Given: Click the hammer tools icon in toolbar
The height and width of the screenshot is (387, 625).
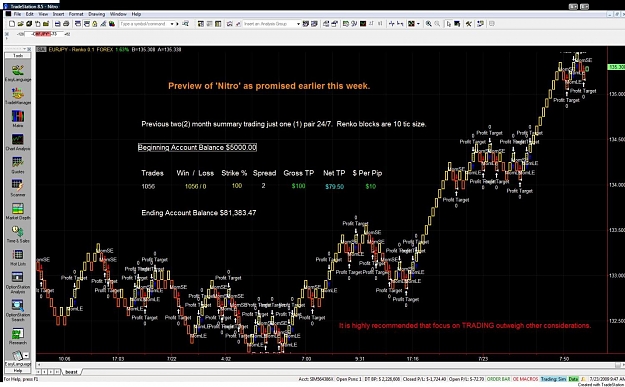Looking at the screenshot, I should (469, 24).
